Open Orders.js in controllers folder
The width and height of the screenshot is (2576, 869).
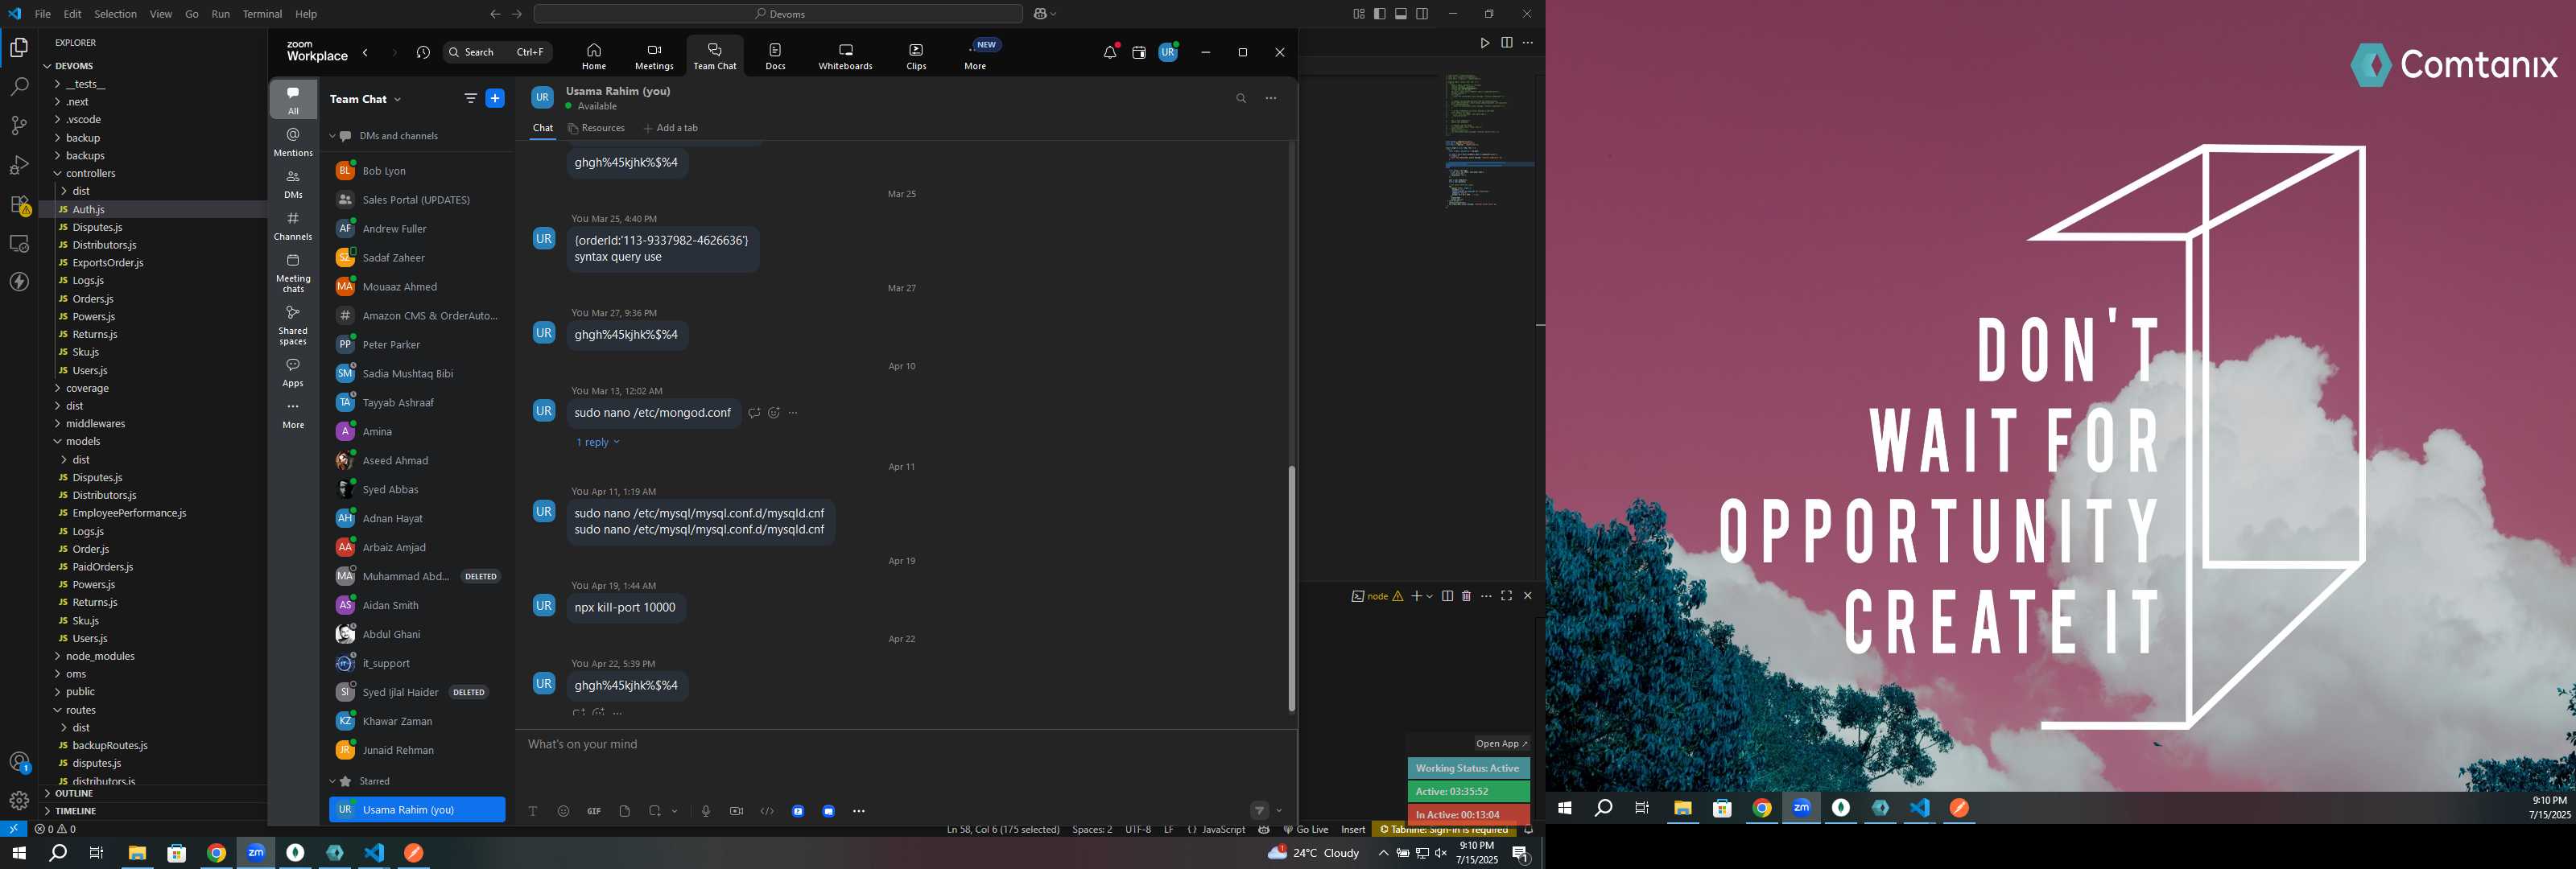point(93,299)
